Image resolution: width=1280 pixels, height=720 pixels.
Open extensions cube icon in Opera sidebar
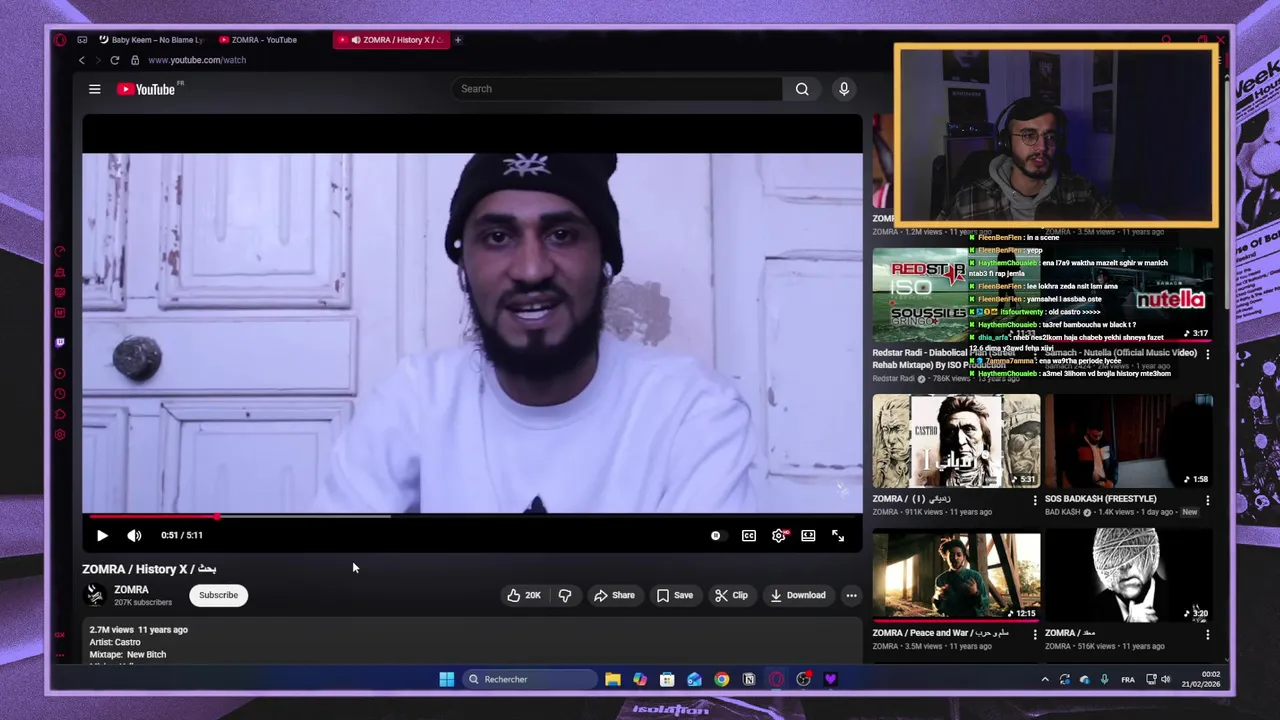coord(60,414)
